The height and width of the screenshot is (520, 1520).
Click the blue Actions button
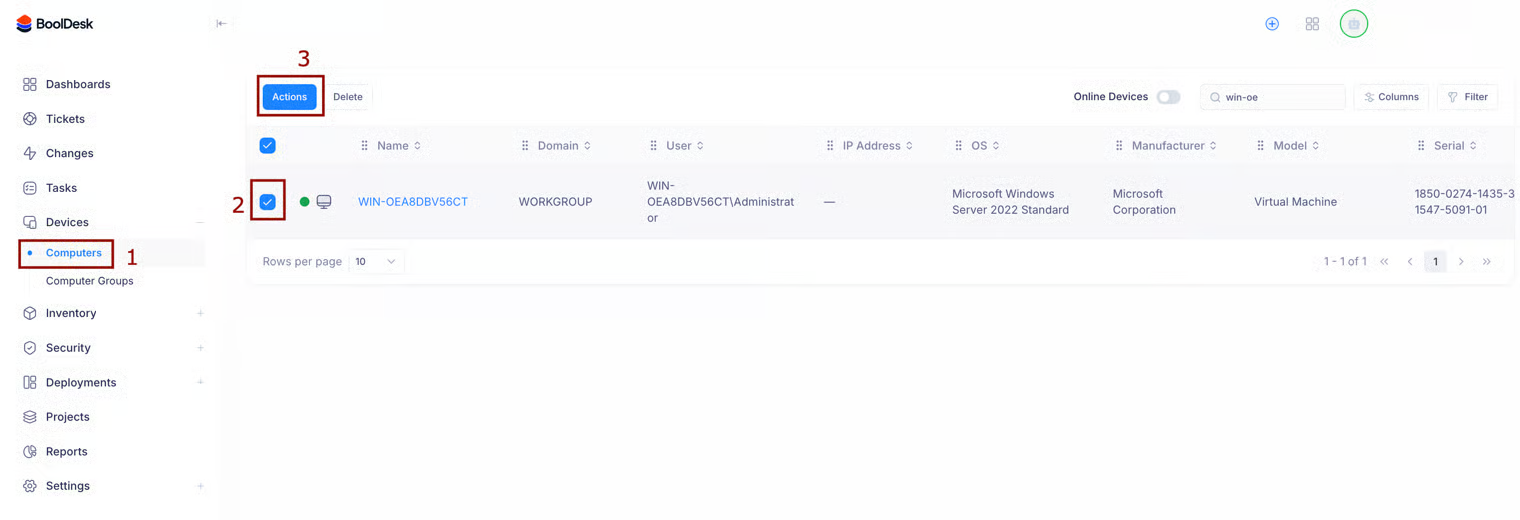(x=289, y=97)
